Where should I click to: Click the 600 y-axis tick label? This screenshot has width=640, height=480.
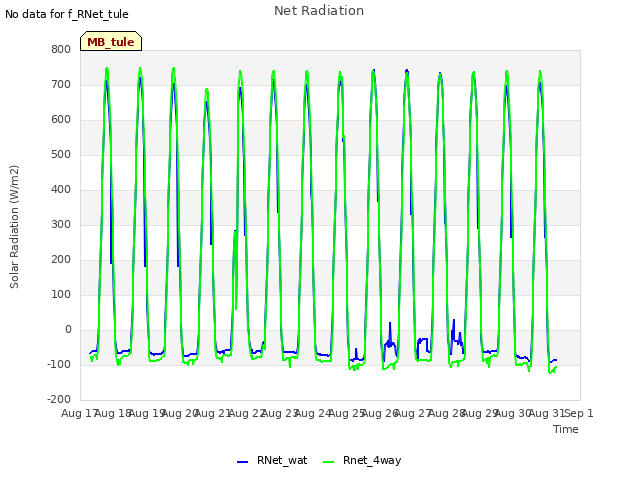point(61,120)
